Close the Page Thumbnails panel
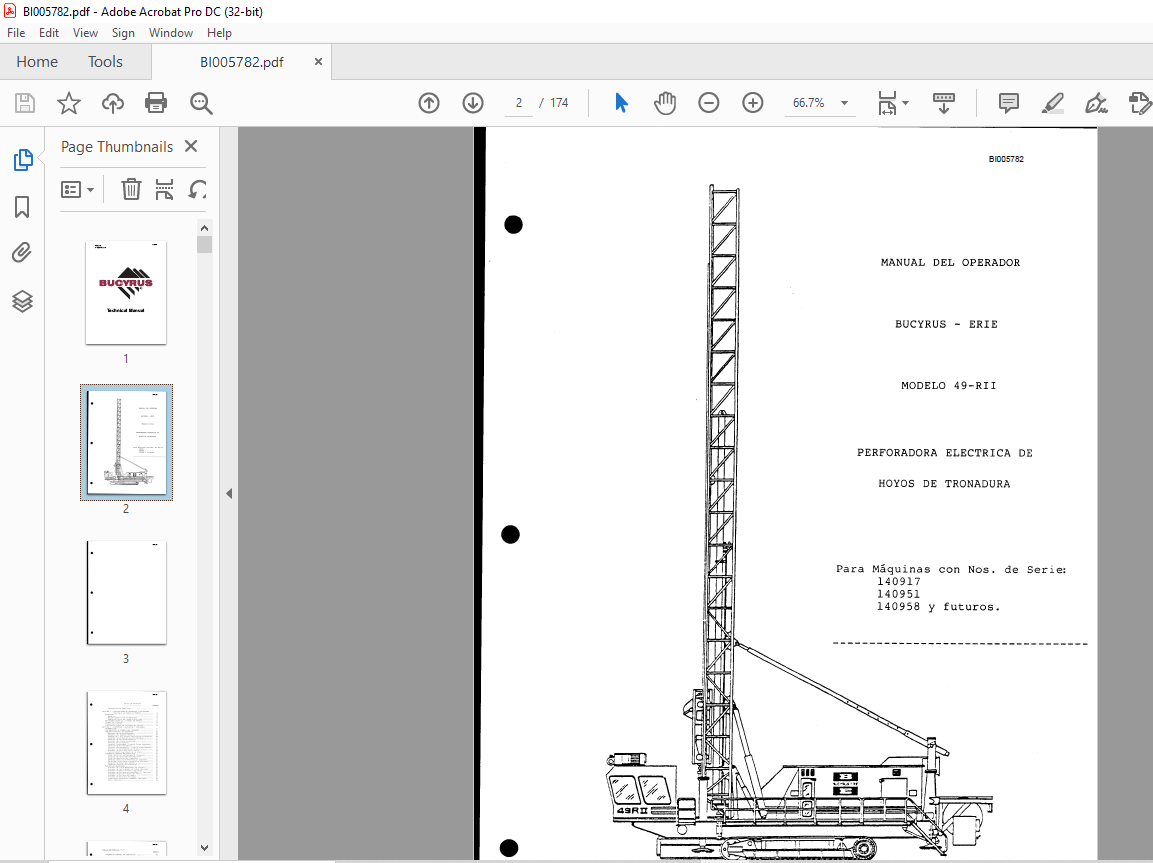This screenshot has width=1153, height=863. (x=191, y=146)
